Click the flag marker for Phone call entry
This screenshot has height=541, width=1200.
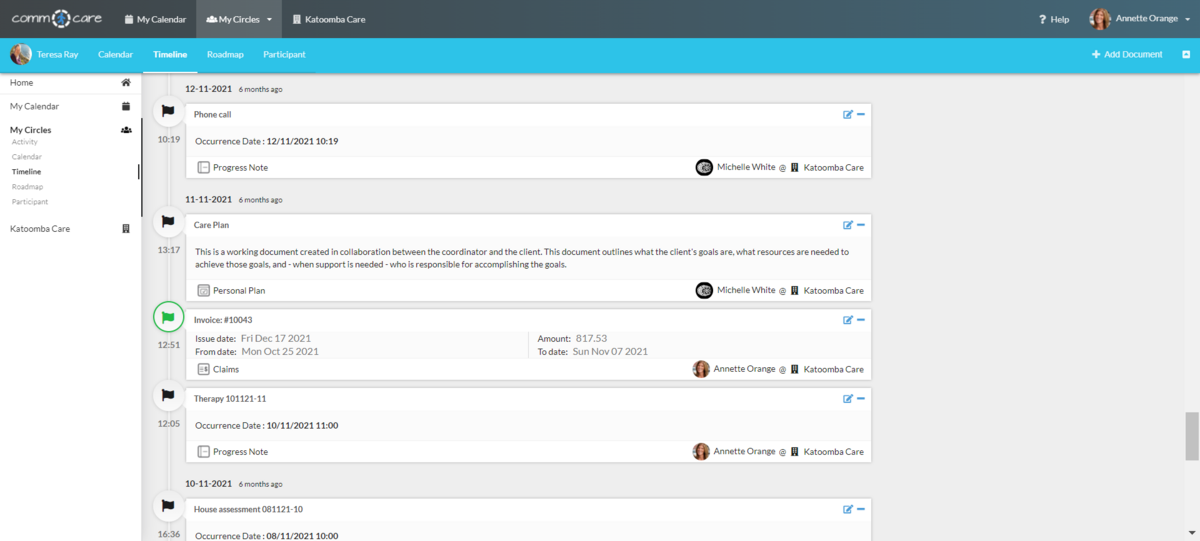[x=168, y=112]
